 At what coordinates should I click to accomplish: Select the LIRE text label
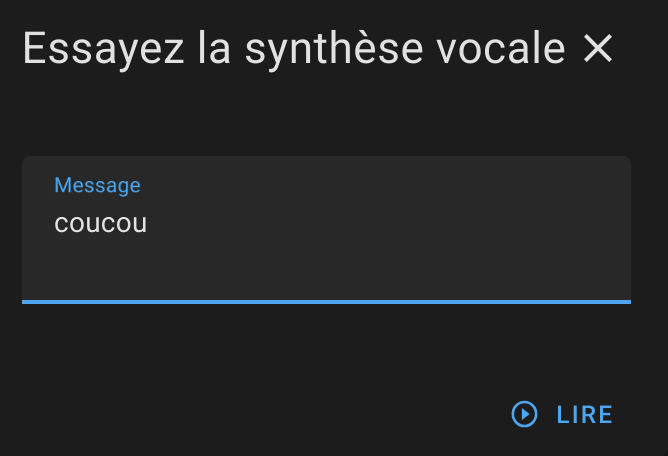[x=584, y=415]
